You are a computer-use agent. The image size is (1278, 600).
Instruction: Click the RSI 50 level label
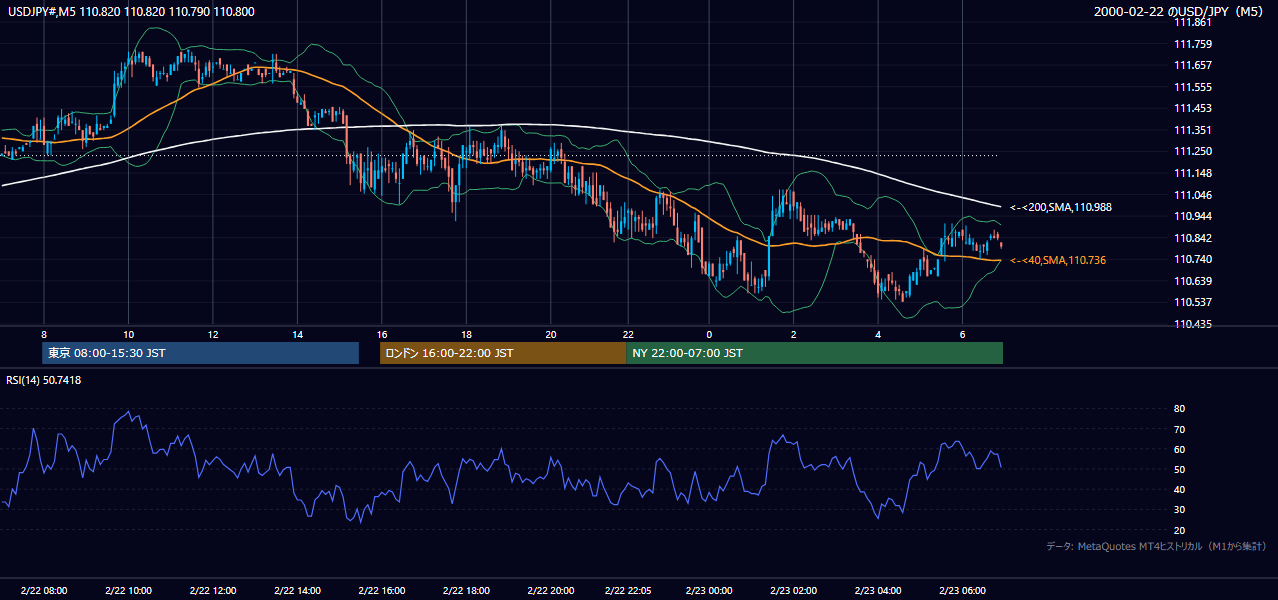coord(1179,469)
